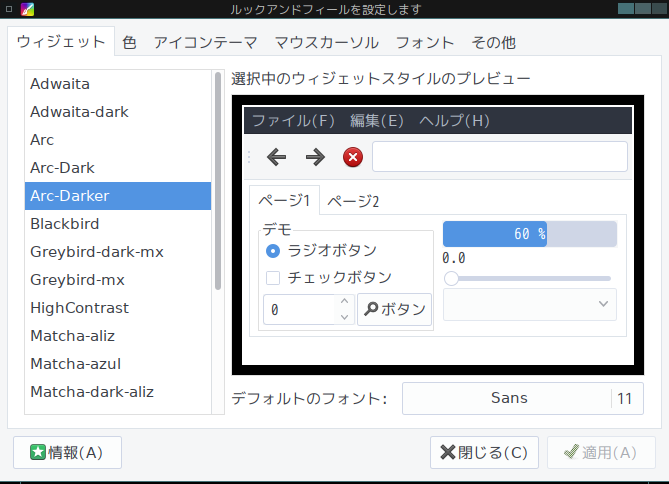Viewport: 669px width, 484px height.
Task: Select the Arc theme
Action: click(x=118, y=140)
